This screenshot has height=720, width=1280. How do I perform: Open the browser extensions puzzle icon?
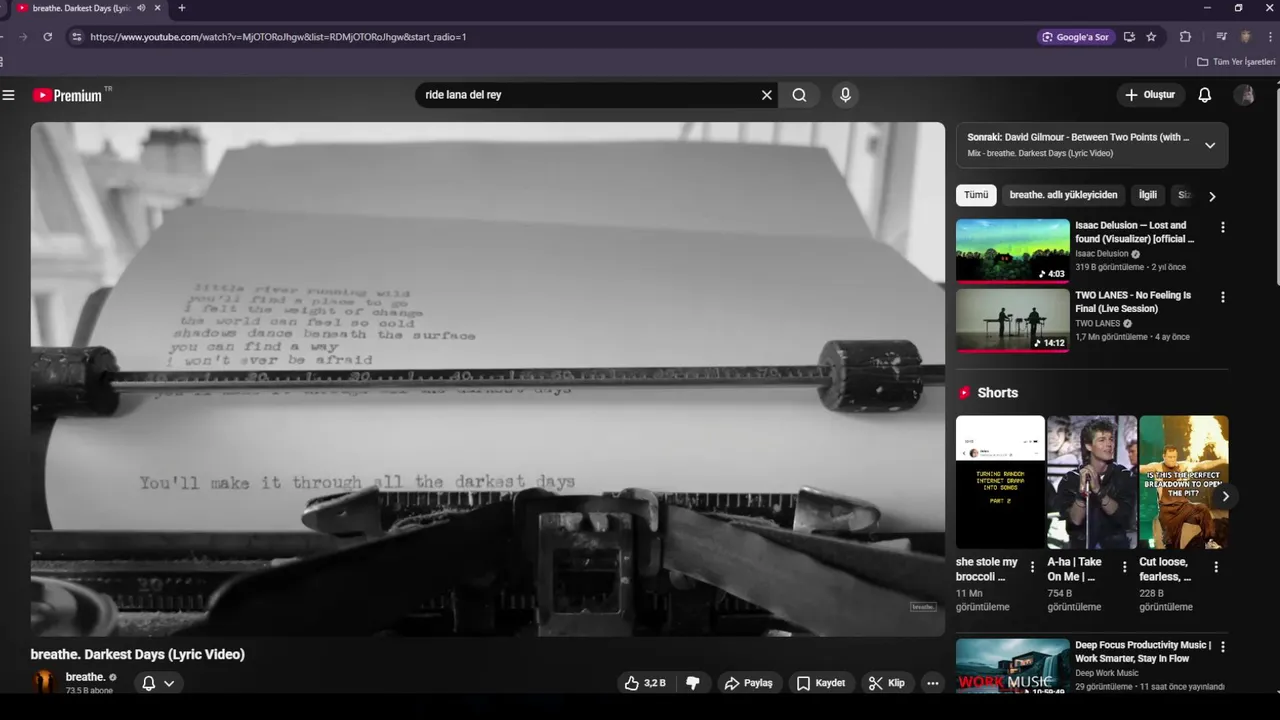point(1185,37)
